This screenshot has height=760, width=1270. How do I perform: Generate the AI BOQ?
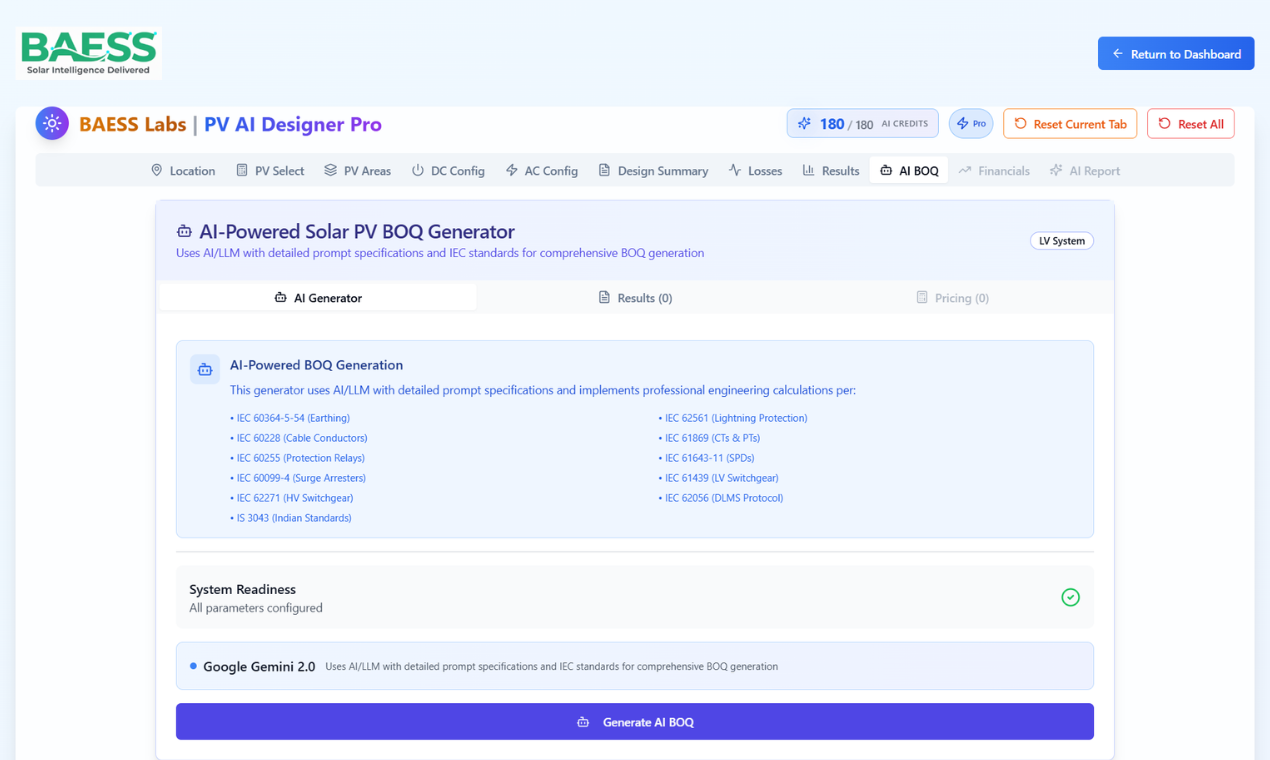635,722
